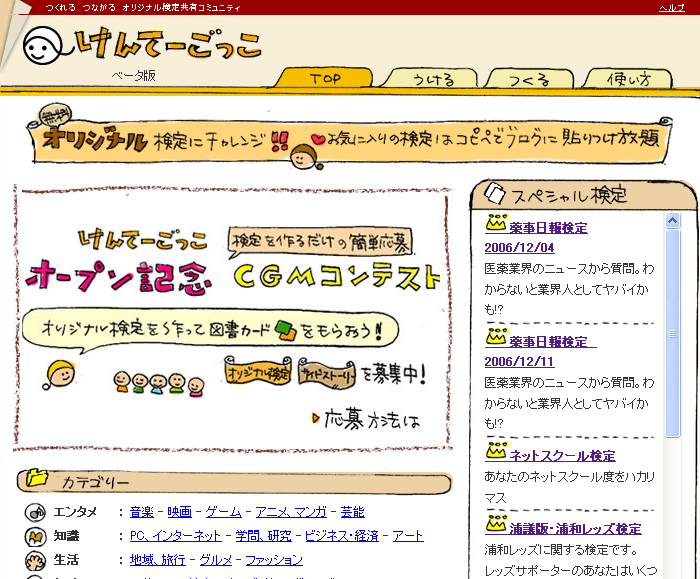Click the 応募方法は link in contest banner

367,419
